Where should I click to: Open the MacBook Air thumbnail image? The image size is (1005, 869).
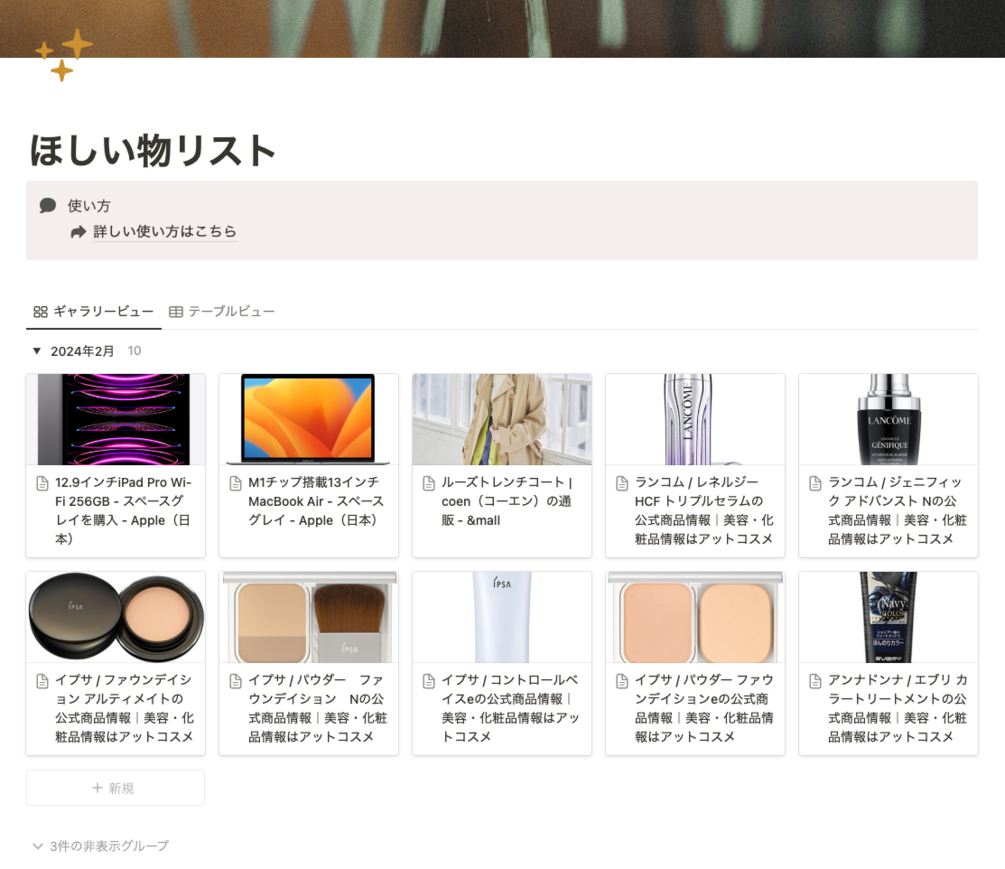click(309, 419)
